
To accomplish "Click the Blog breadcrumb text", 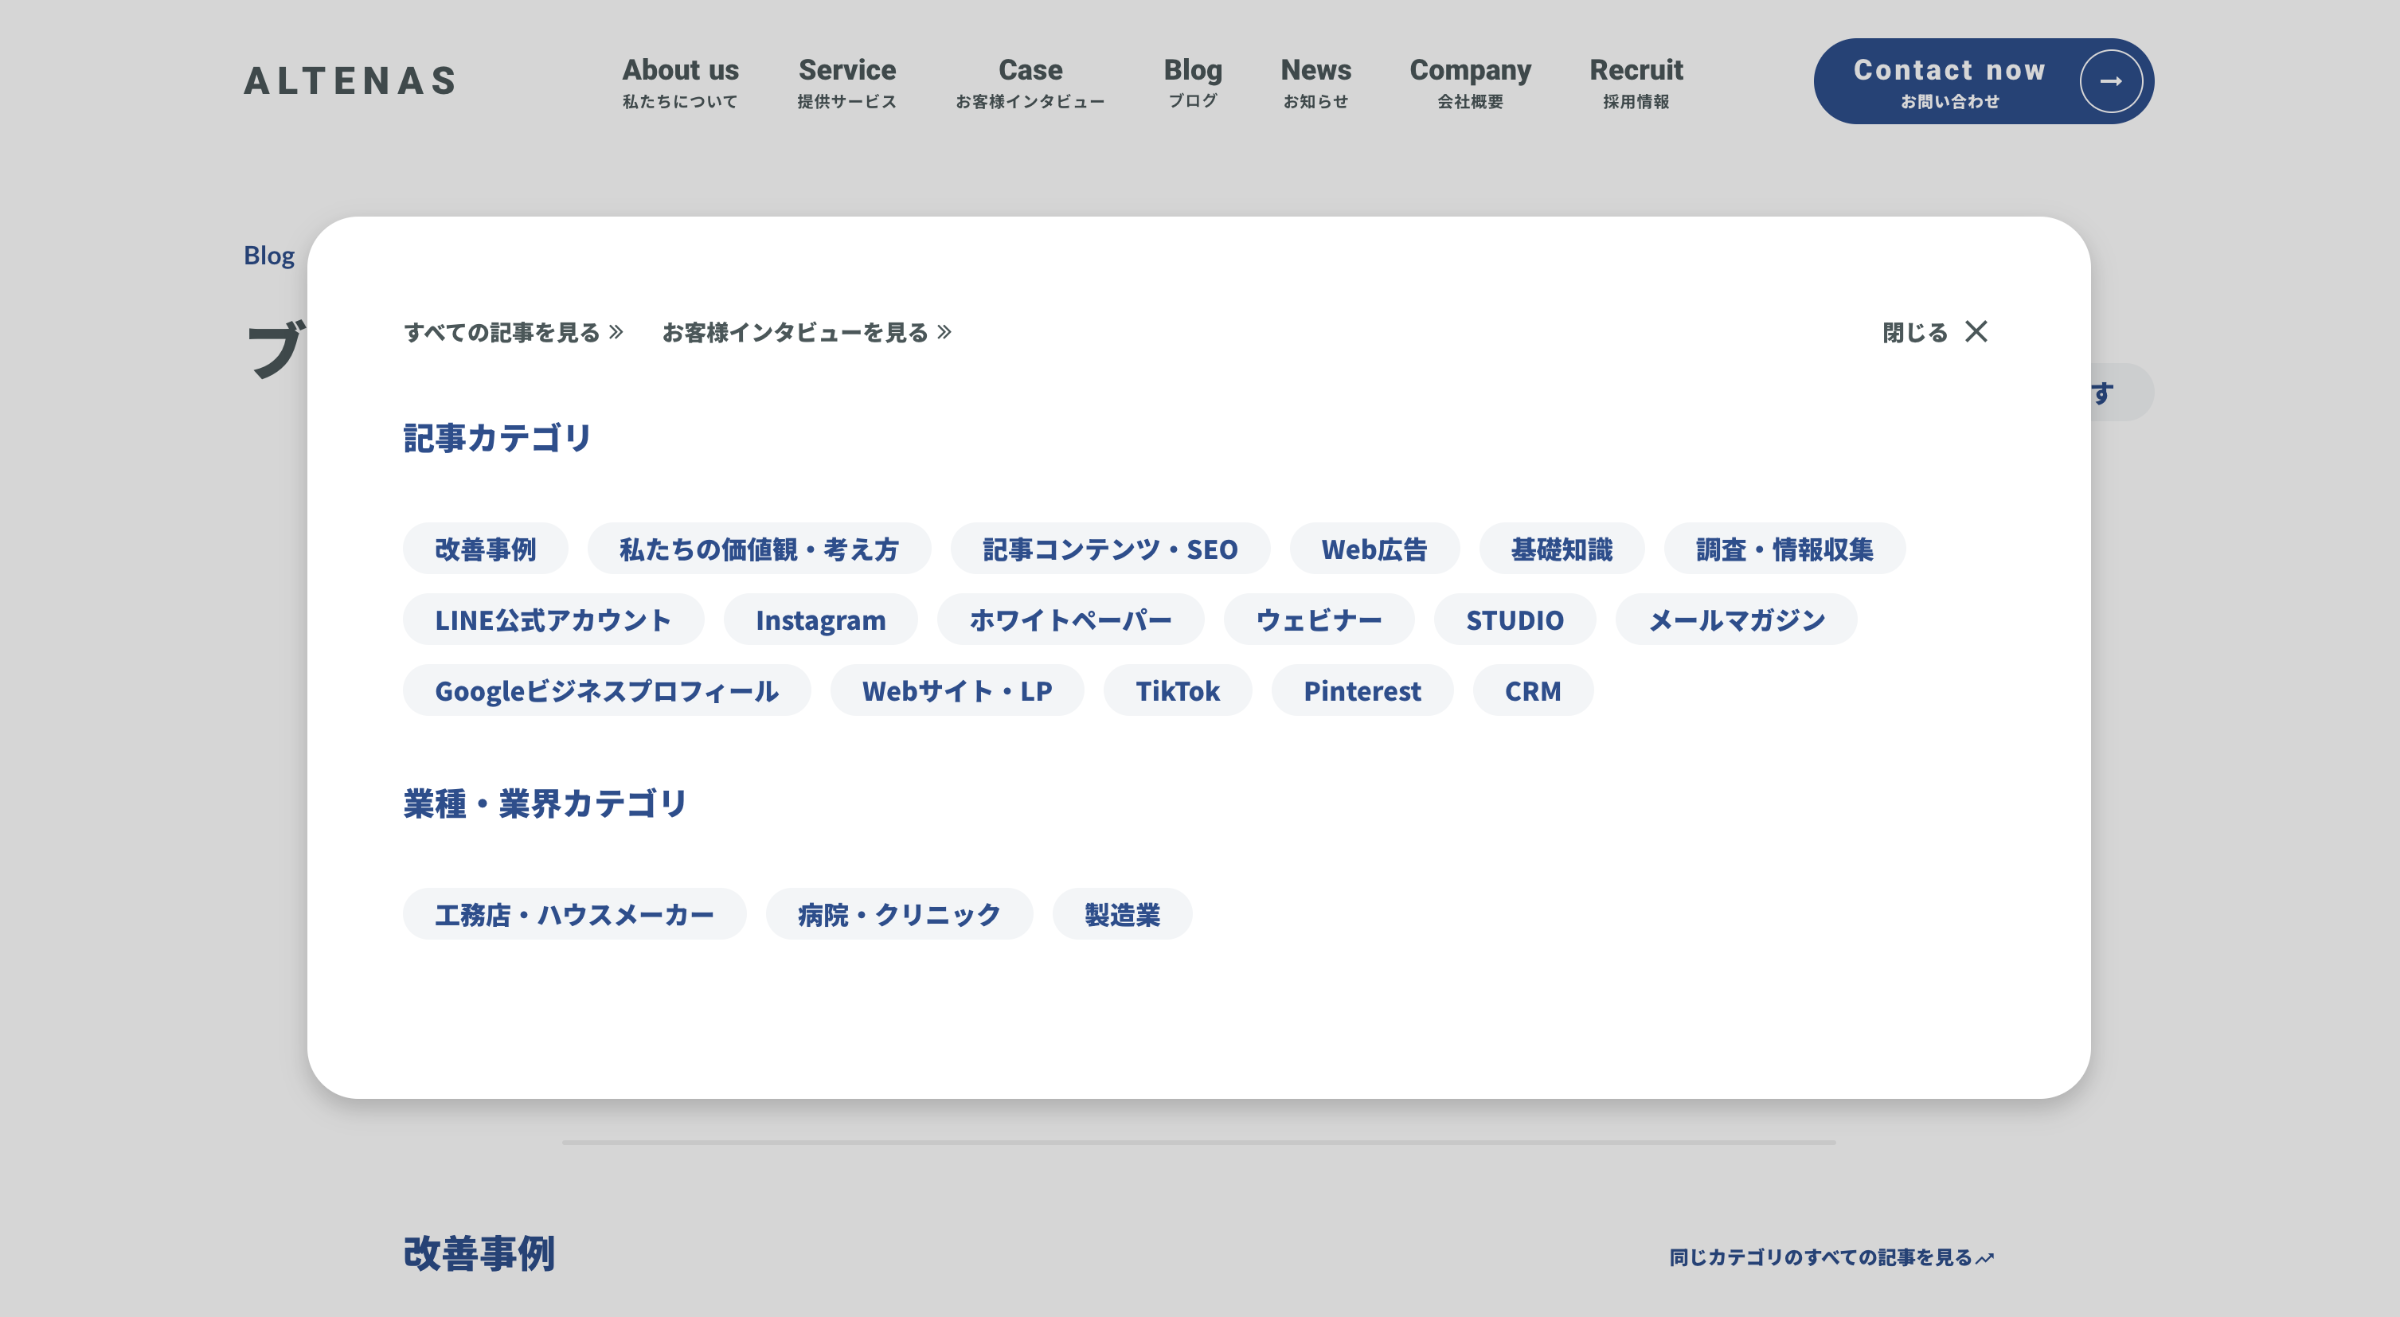I will tap(269, 255).
